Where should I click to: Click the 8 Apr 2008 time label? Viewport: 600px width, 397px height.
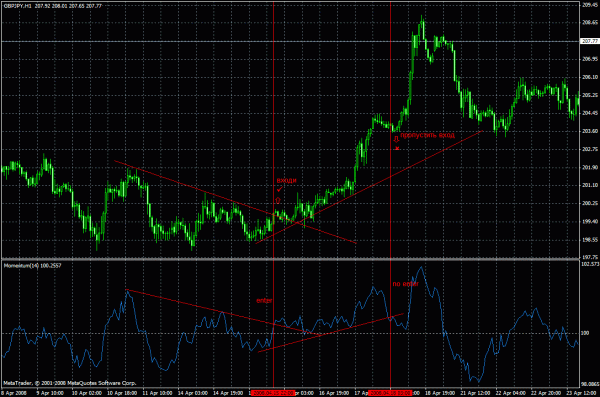pyautogui.click(x=14, y=393)
